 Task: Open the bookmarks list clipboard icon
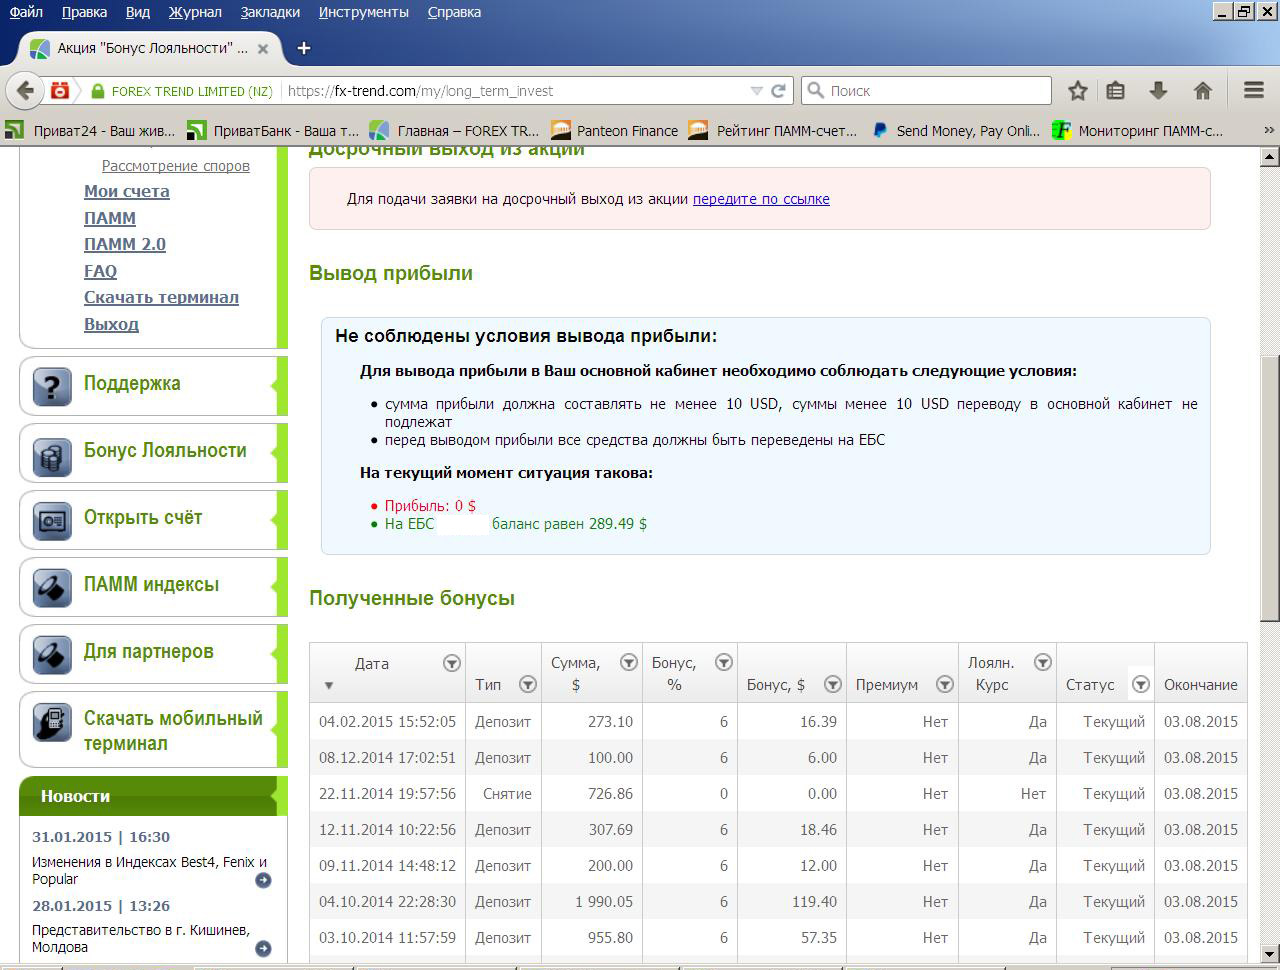tap(1116, 91)
